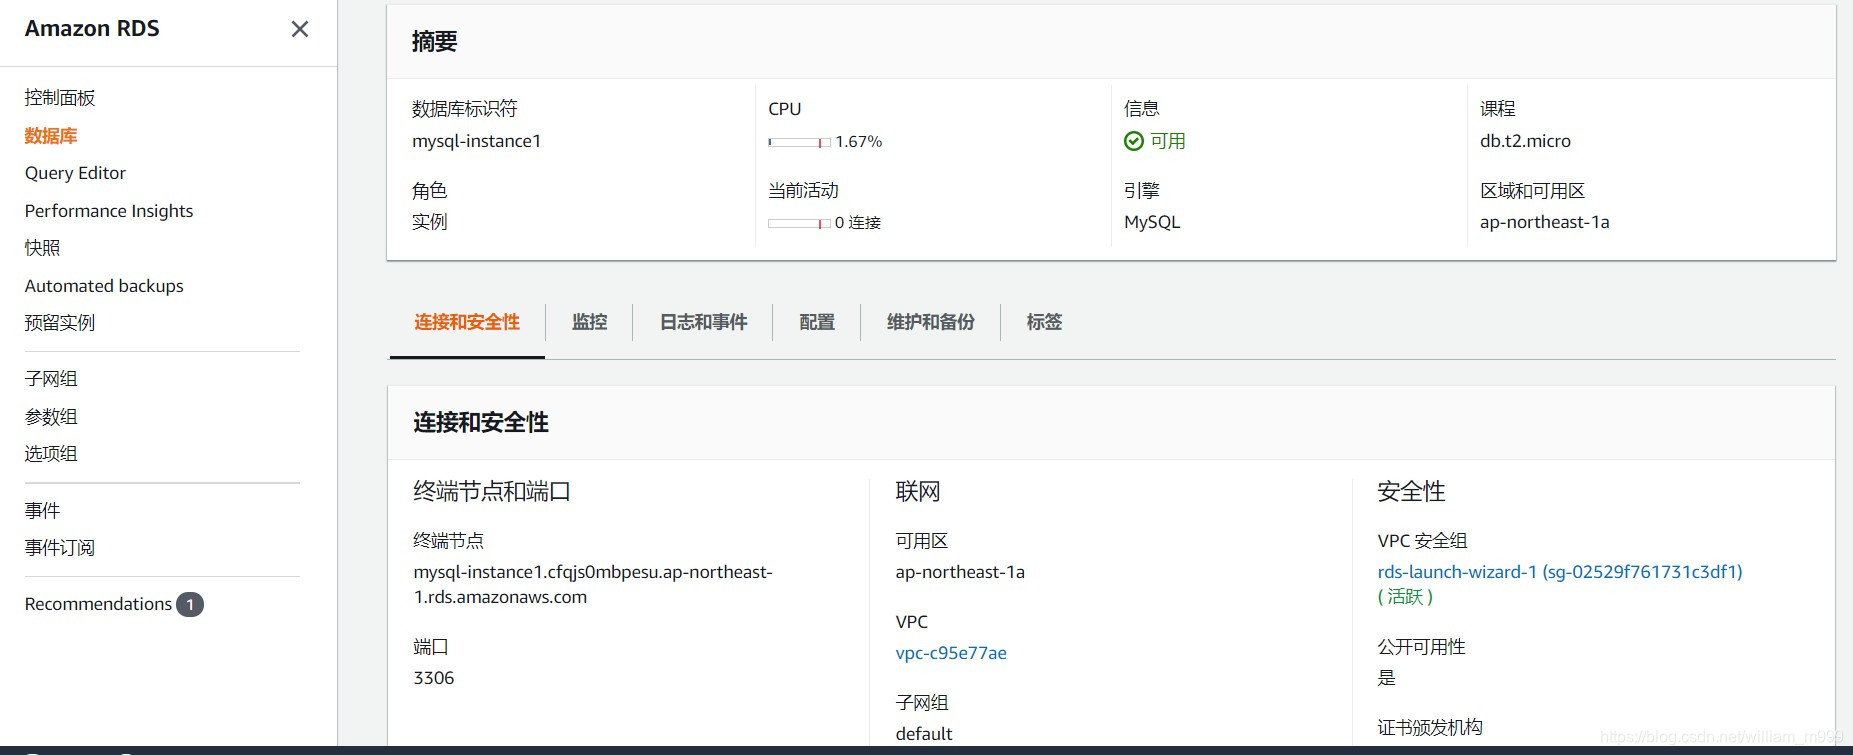Click the 公开可用性 value 是
Screen dimensions: 1853x755
click(x=1387, y=678)
